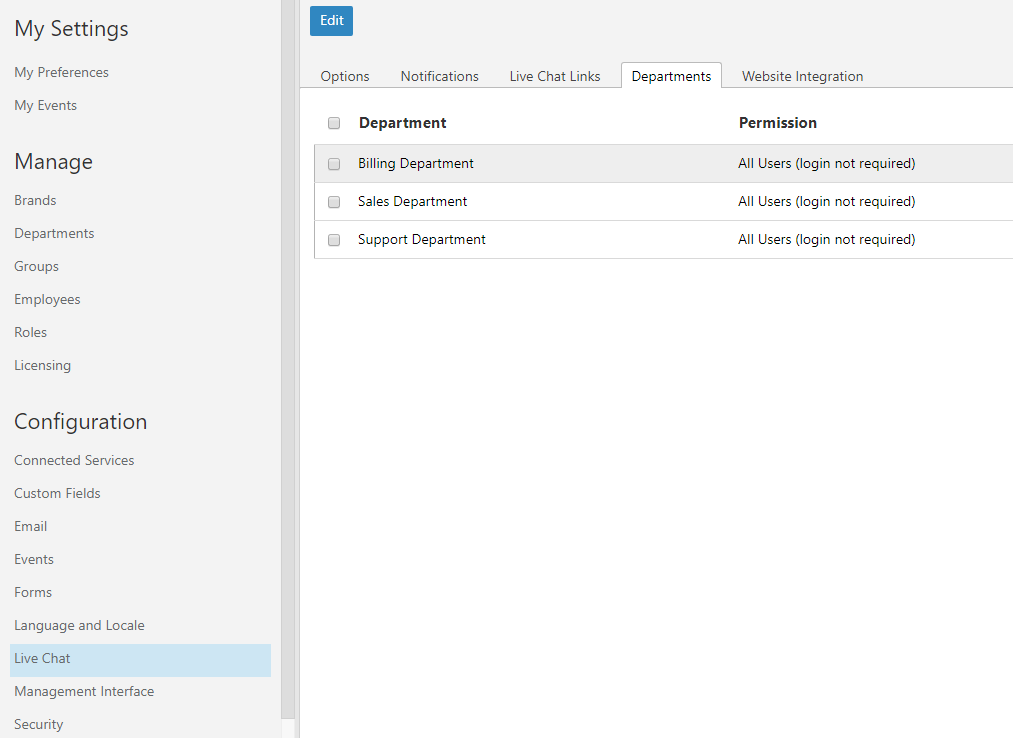Open the Notifications tab

point(439,76)
